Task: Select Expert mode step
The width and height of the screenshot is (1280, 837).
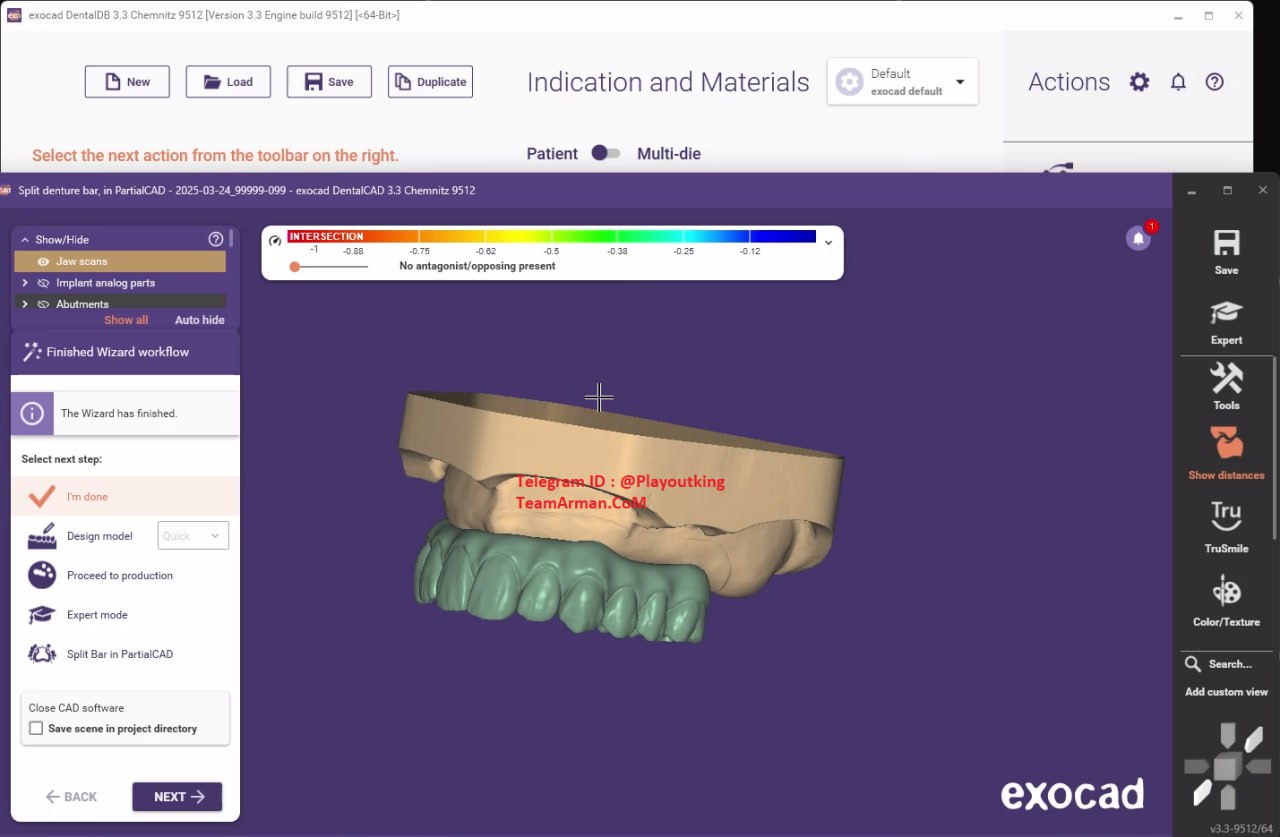Action: tap(97, 615)
